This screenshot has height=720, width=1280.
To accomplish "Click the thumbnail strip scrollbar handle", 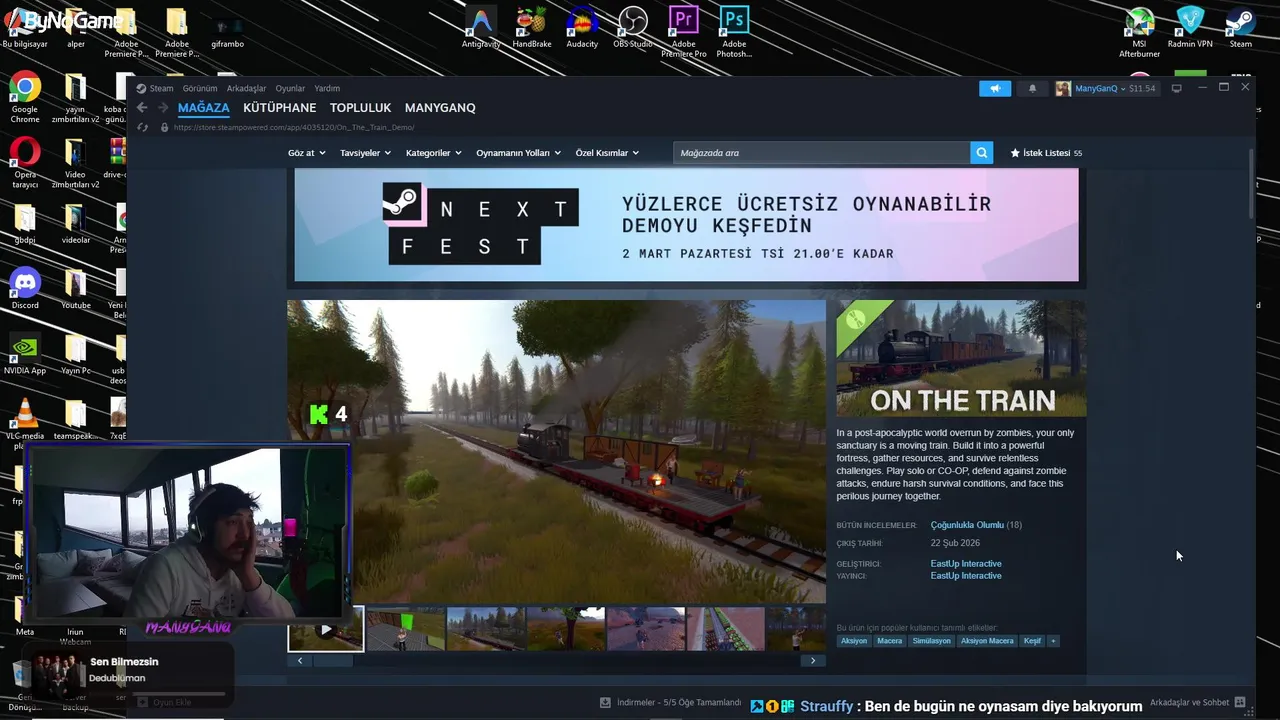I will point(334,661).
